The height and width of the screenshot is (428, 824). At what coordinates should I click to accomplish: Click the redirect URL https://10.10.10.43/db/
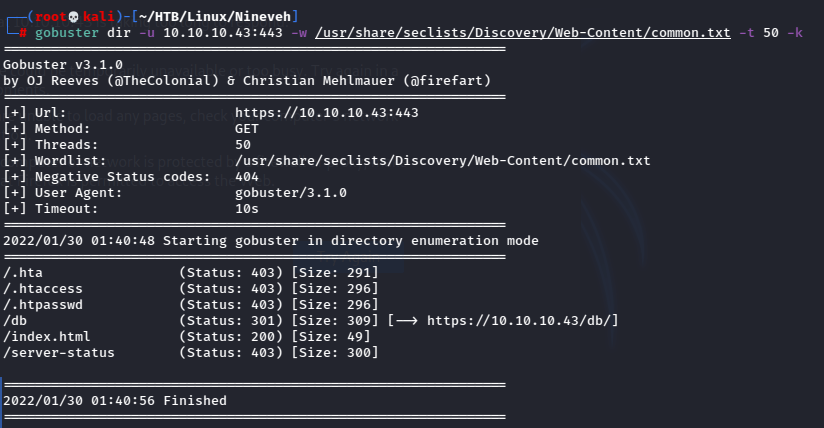coord(523,320)
